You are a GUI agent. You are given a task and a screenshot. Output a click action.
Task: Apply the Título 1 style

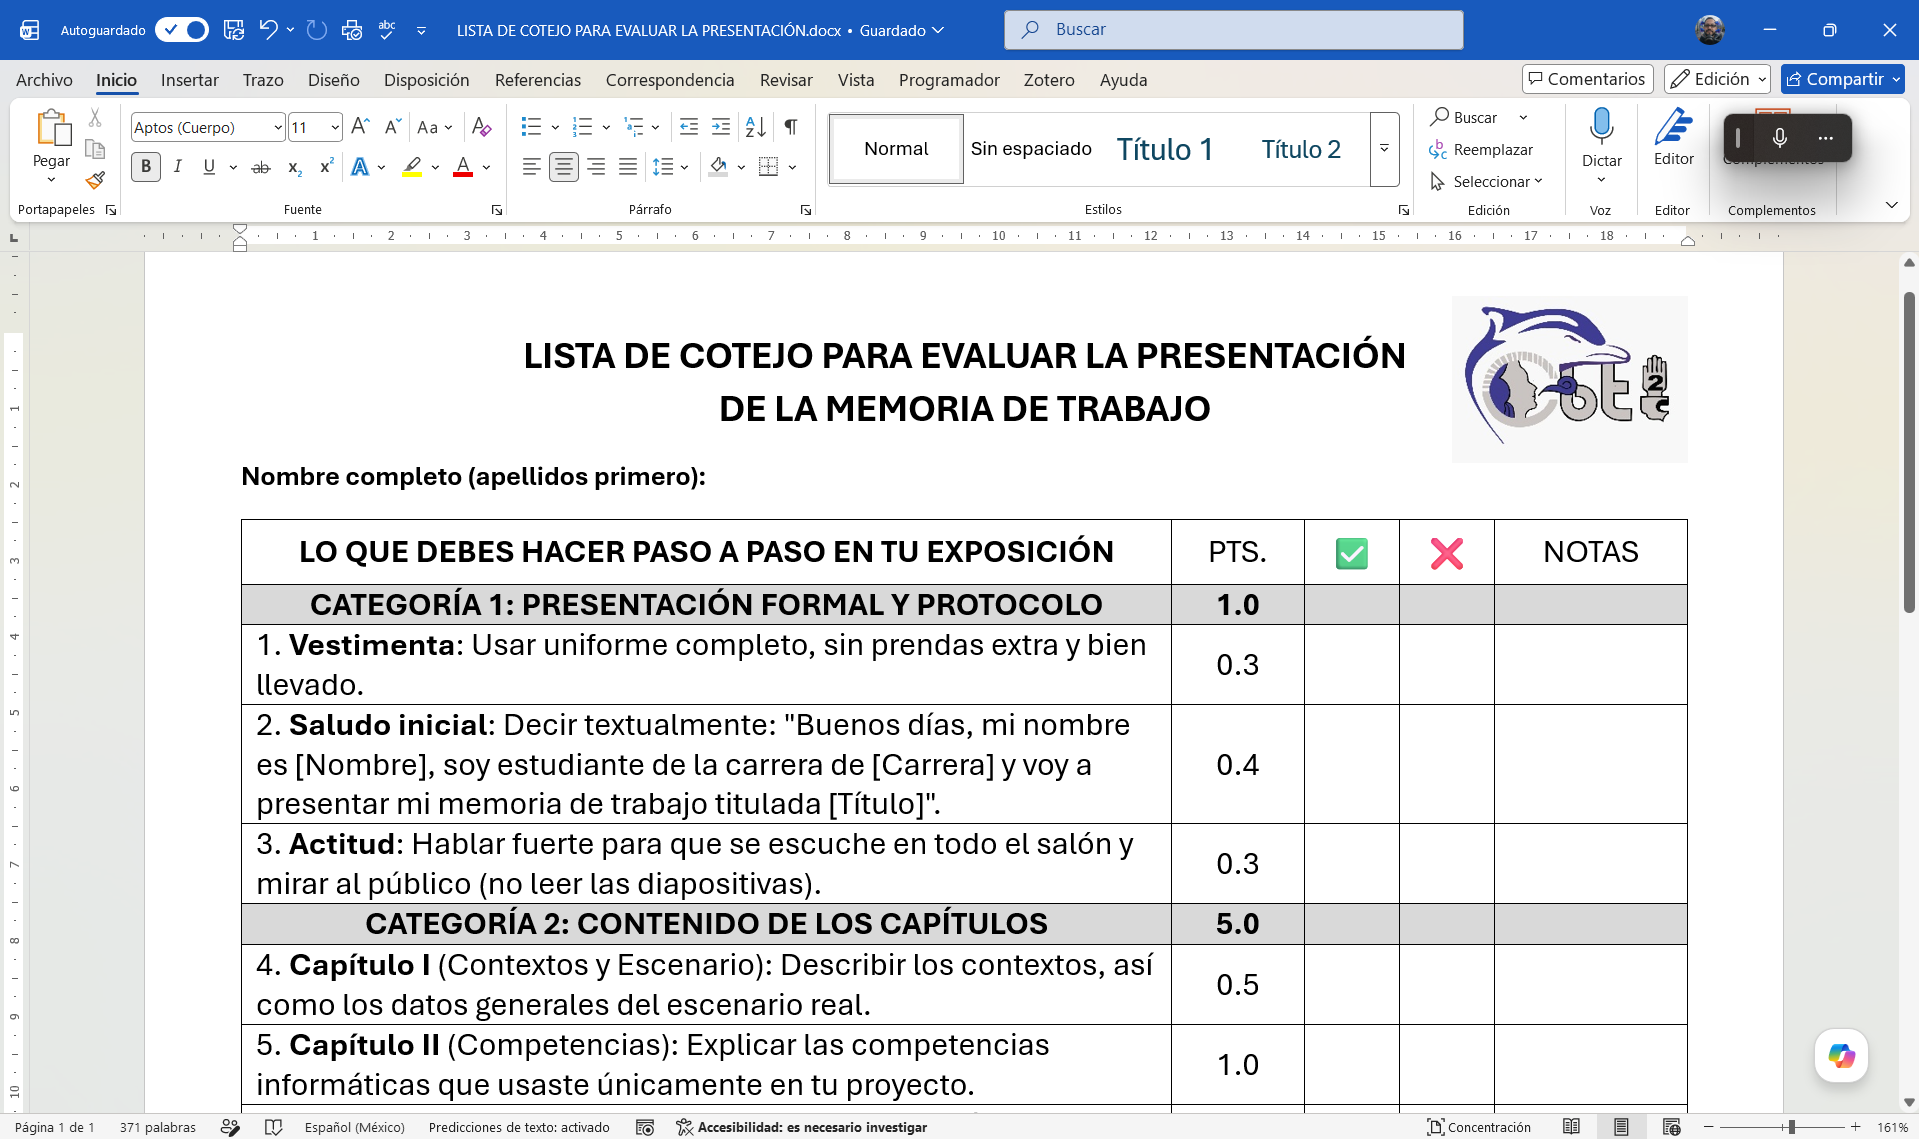point(1165,149)
